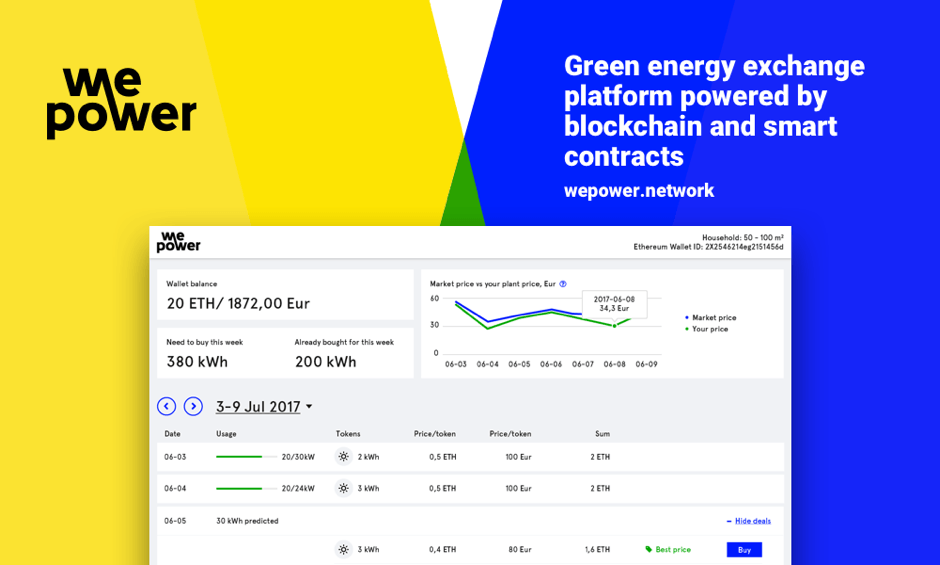Click the Green energy exchange headline
940x565 pixels.
714,111
